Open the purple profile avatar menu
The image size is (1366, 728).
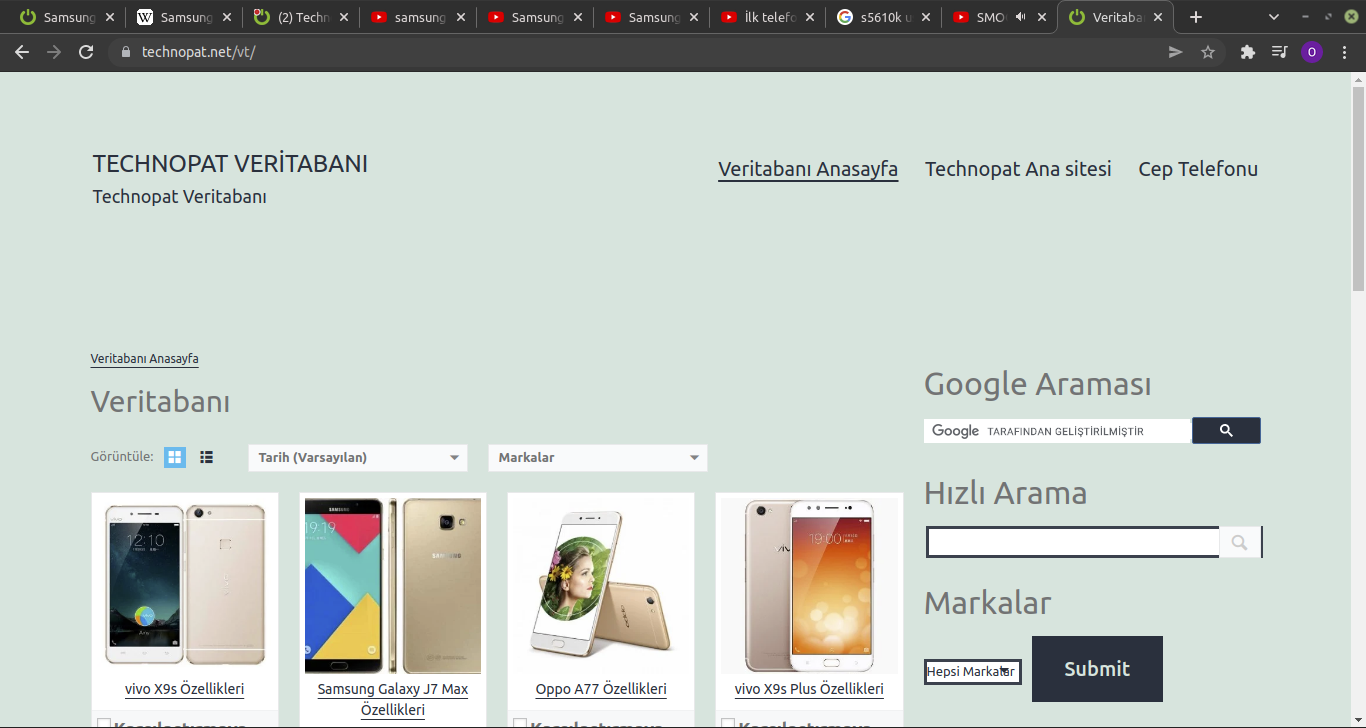[x=1311, y=52]
